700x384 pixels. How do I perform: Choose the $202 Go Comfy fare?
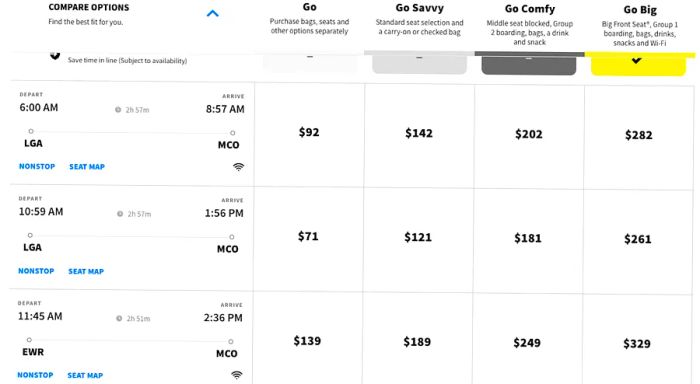point(529,134)
